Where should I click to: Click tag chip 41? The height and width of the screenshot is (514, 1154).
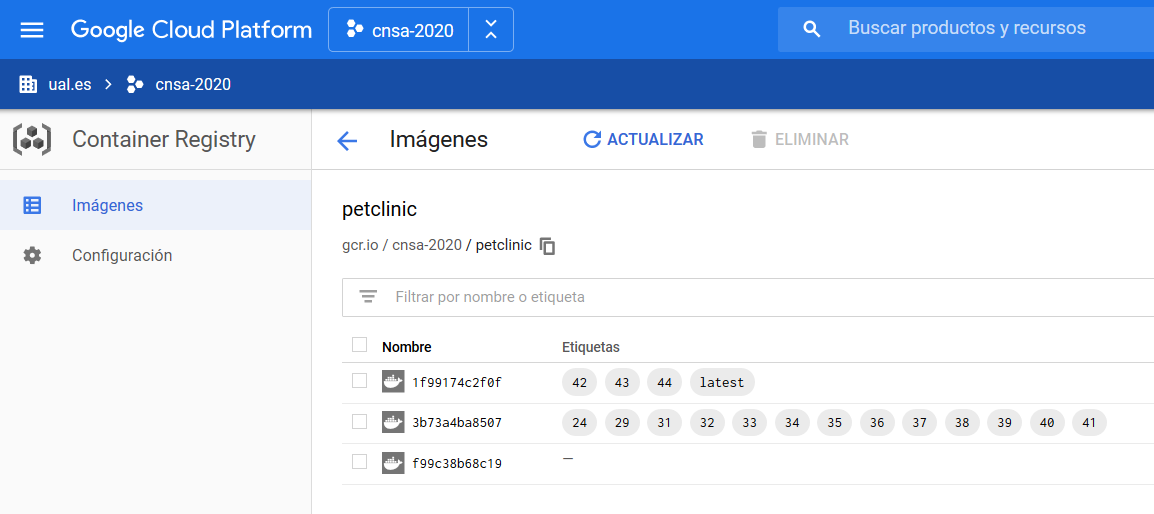(1089, 423)
